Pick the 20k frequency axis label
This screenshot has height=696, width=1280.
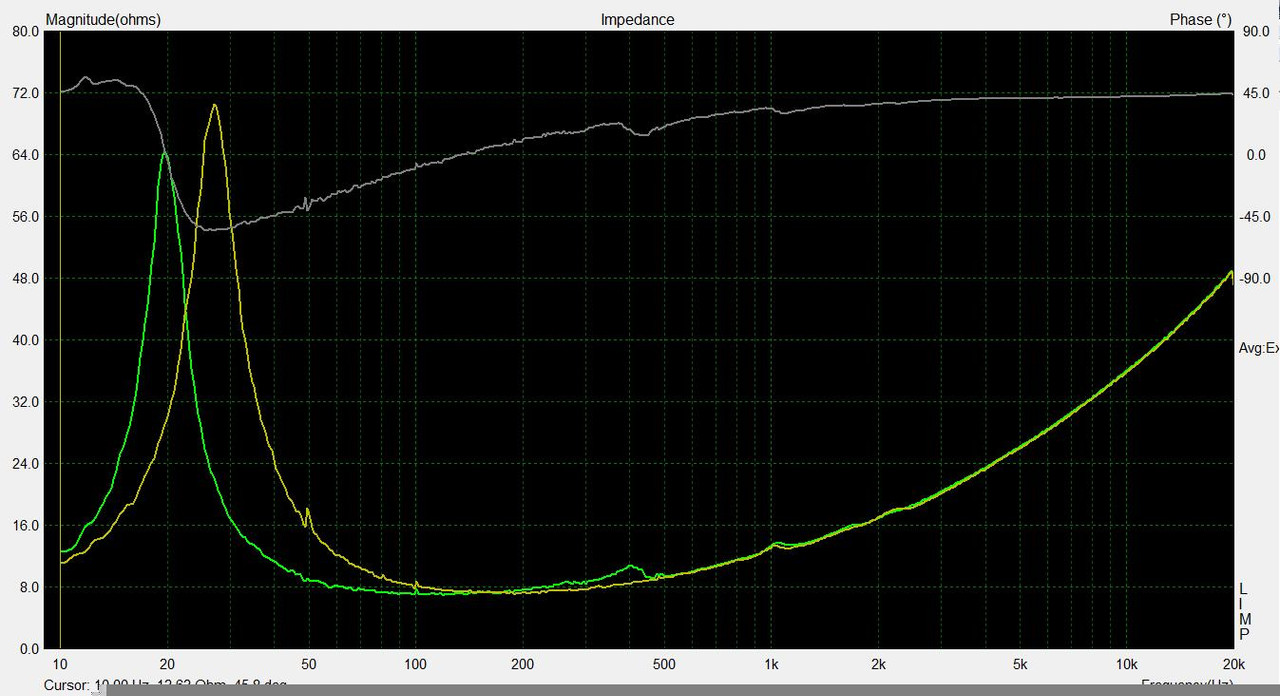coord(1233,664)
